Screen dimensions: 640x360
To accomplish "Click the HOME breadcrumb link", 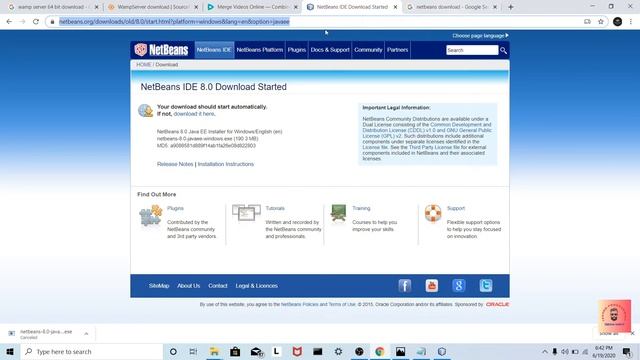I will (144, 64).
